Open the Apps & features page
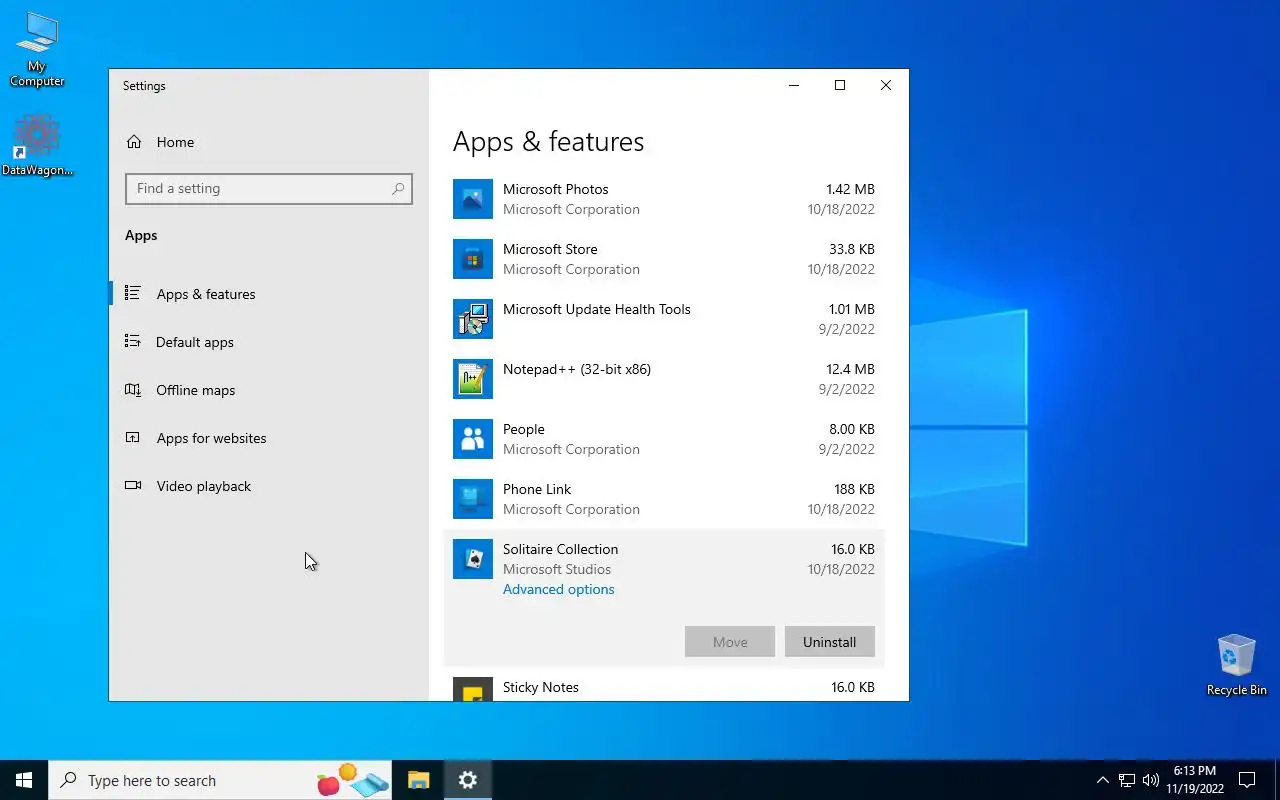Screen dimensions: 1280x800 pyautogui.click(x=268, y=294)
